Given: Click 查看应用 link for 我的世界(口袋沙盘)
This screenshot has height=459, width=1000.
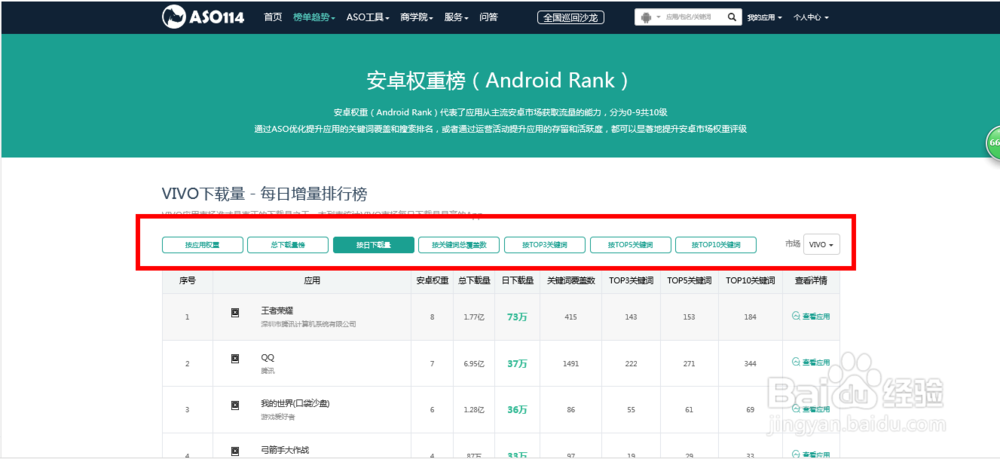Looking at the screenshot, I should [x=811, y=409].
